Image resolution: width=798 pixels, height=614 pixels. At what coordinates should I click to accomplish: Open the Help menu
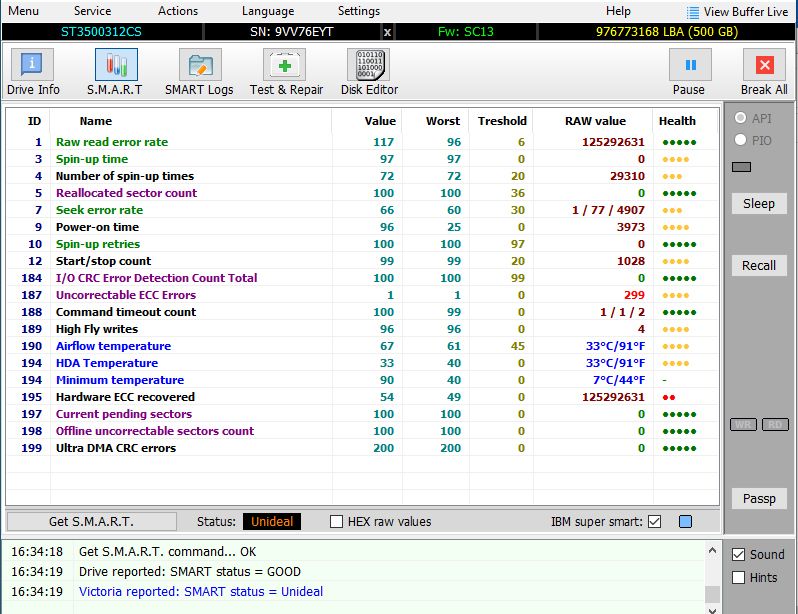618,11
